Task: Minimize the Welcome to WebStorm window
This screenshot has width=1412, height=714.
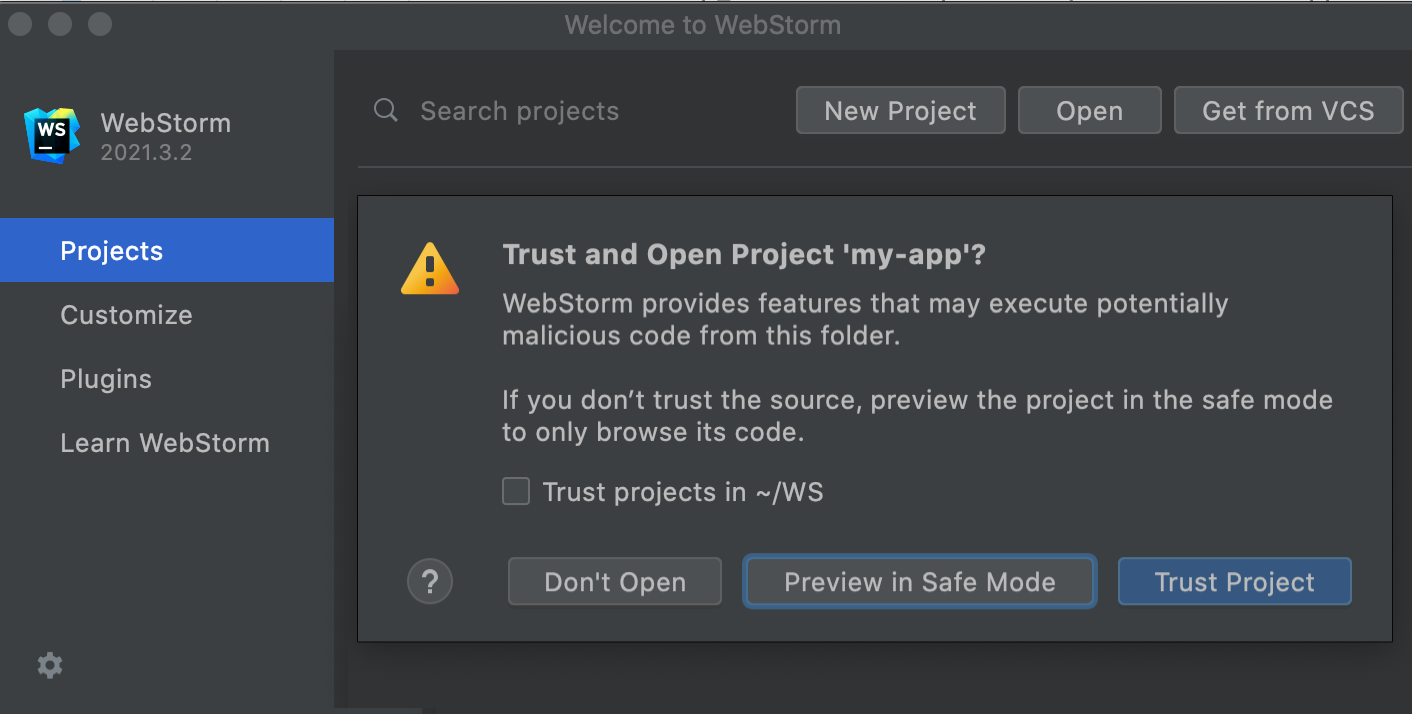Action: click(x=60, y=24)
